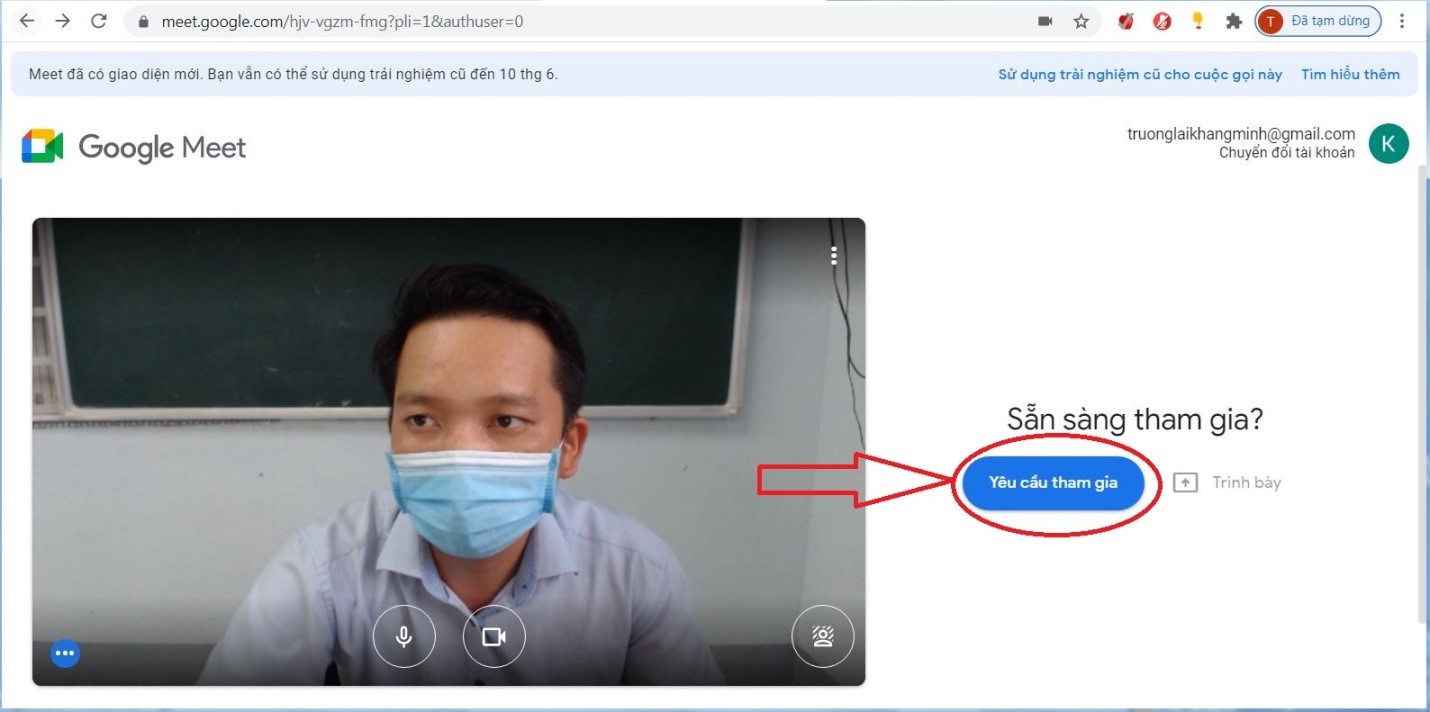The height and width of the screenshot is (712, 1430).
Task: Open more options in video preview
Action: coord(834,256)
